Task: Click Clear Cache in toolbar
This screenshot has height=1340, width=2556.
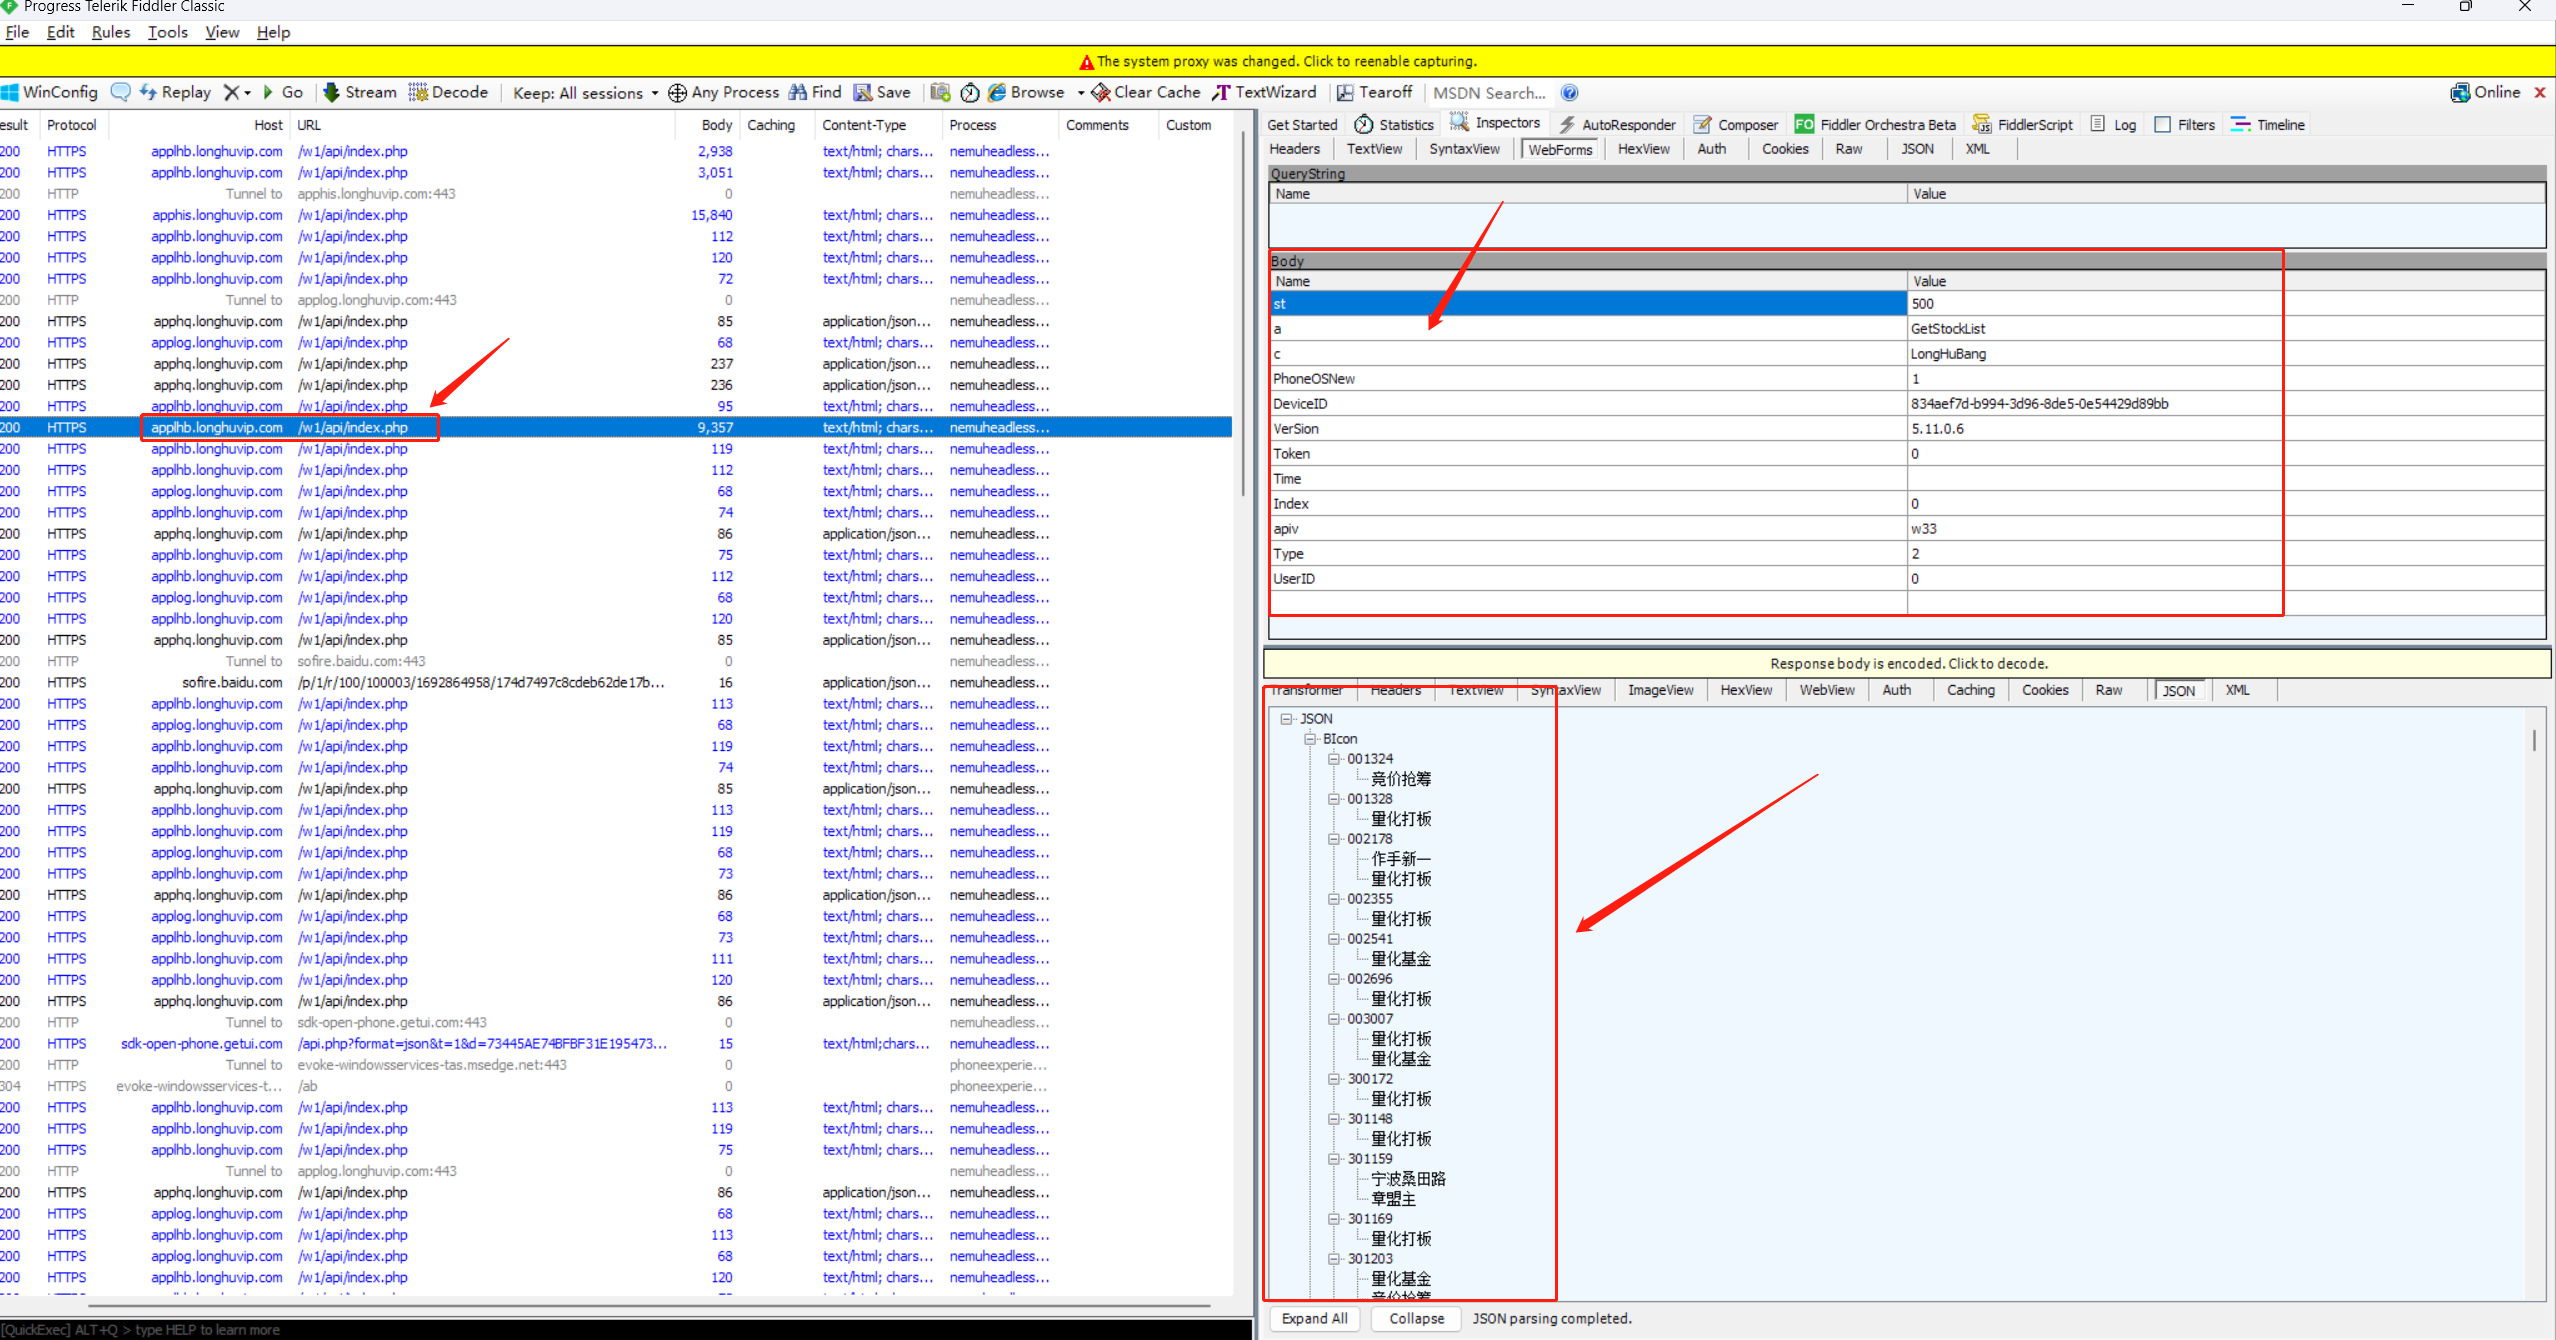Action: [1146, 92]
